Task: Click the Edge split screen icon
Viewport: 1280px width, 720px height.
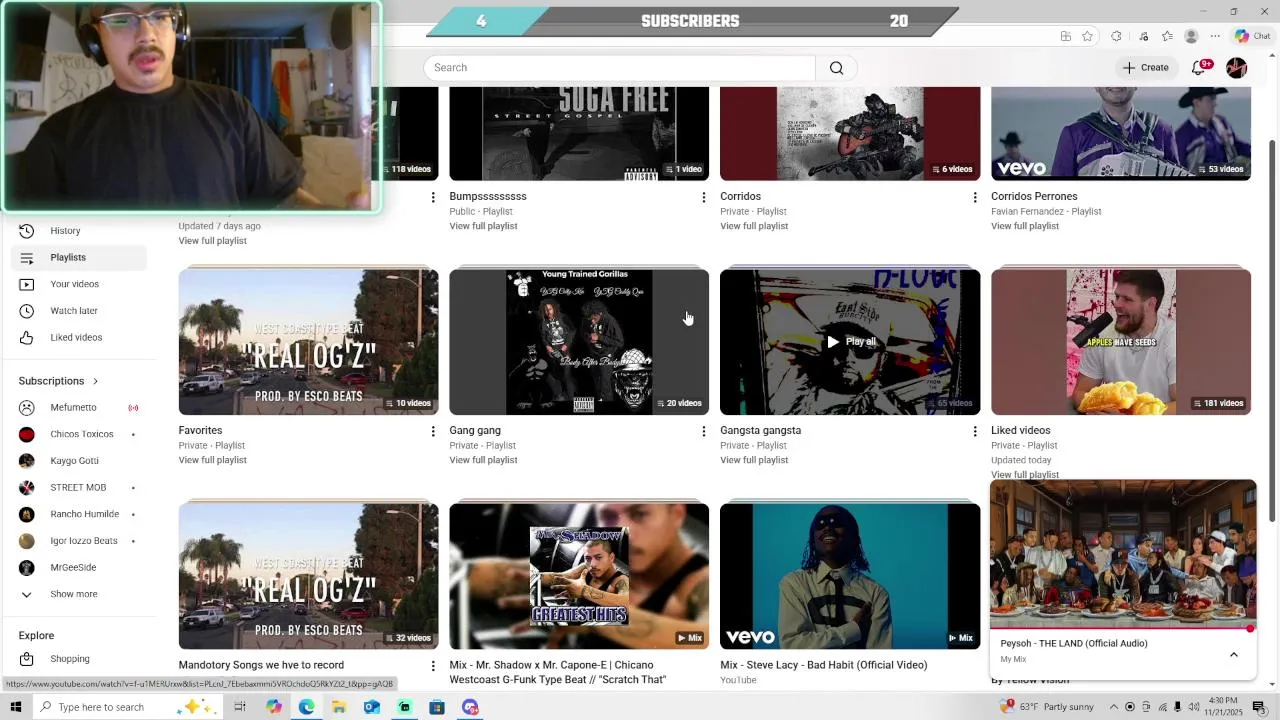Action: click(x=1066, y=36)
